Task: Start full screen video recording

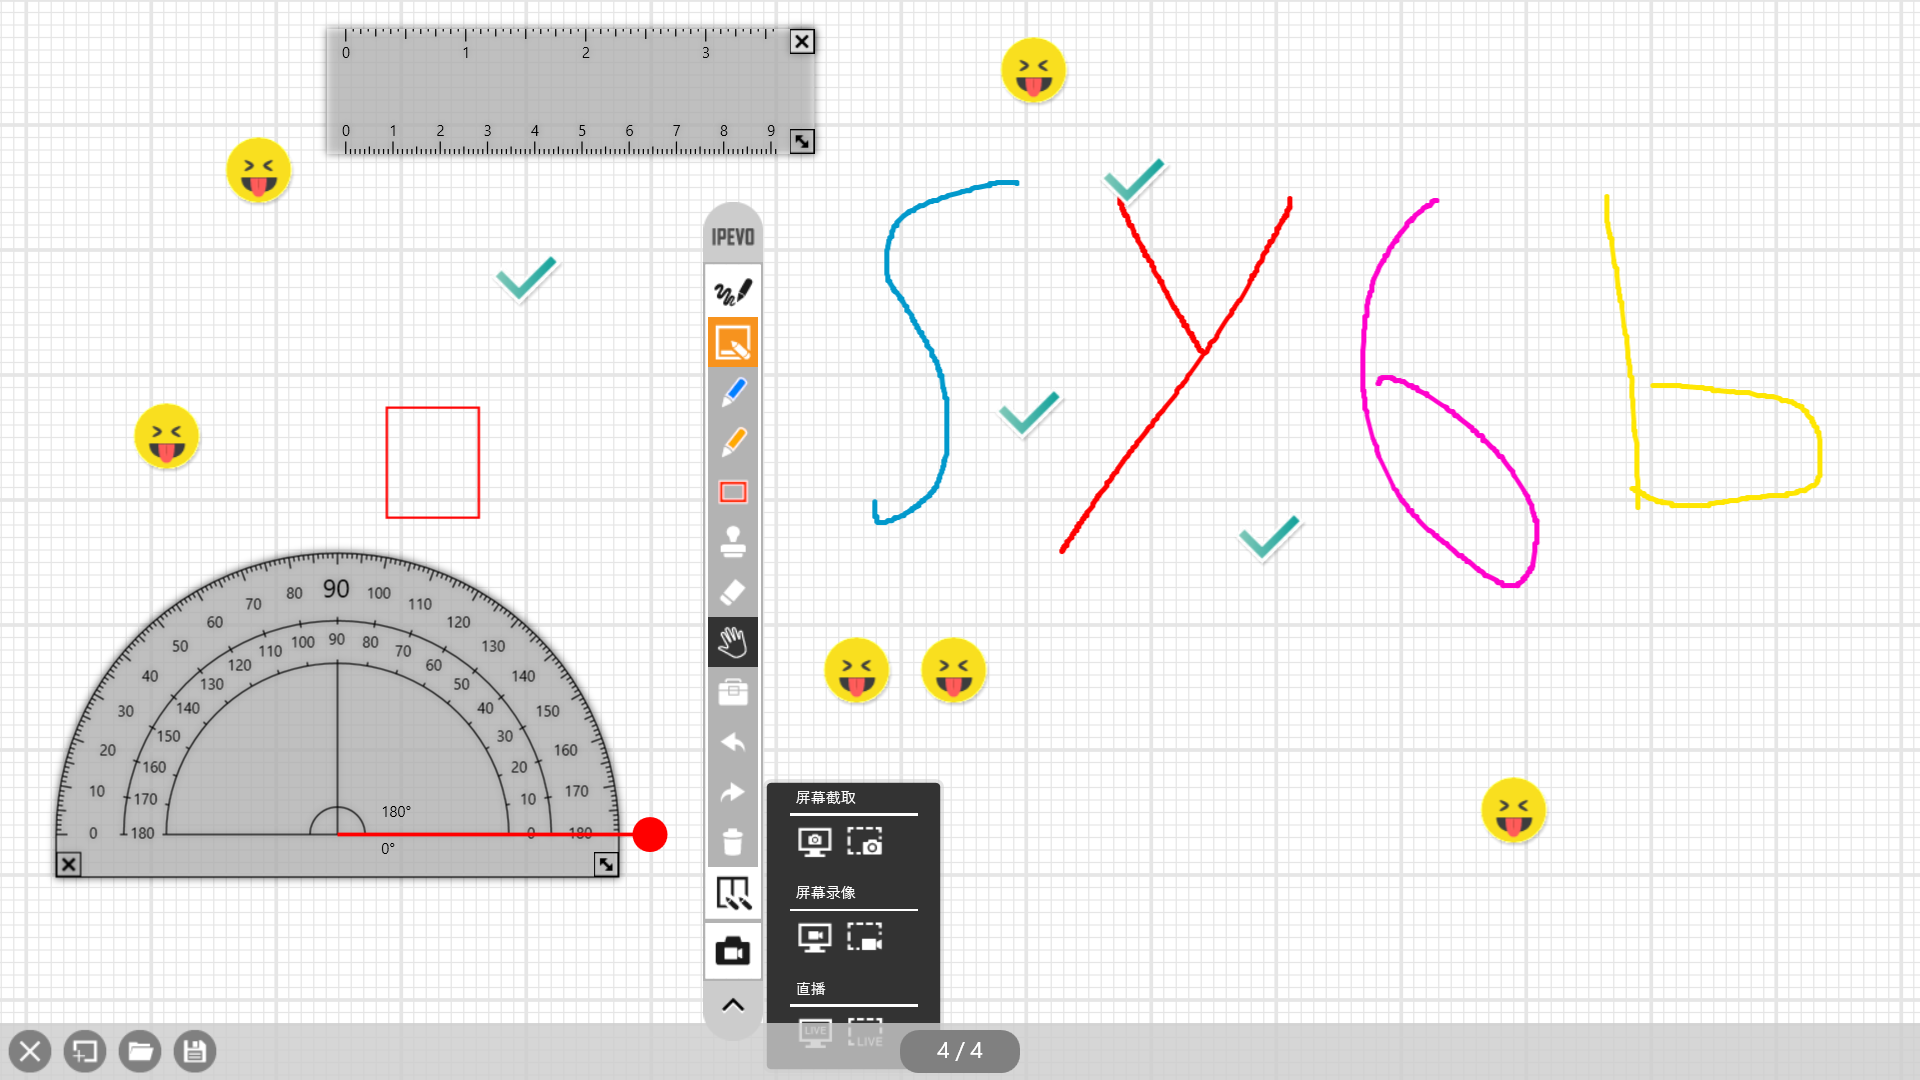Action: pos(815,937)
